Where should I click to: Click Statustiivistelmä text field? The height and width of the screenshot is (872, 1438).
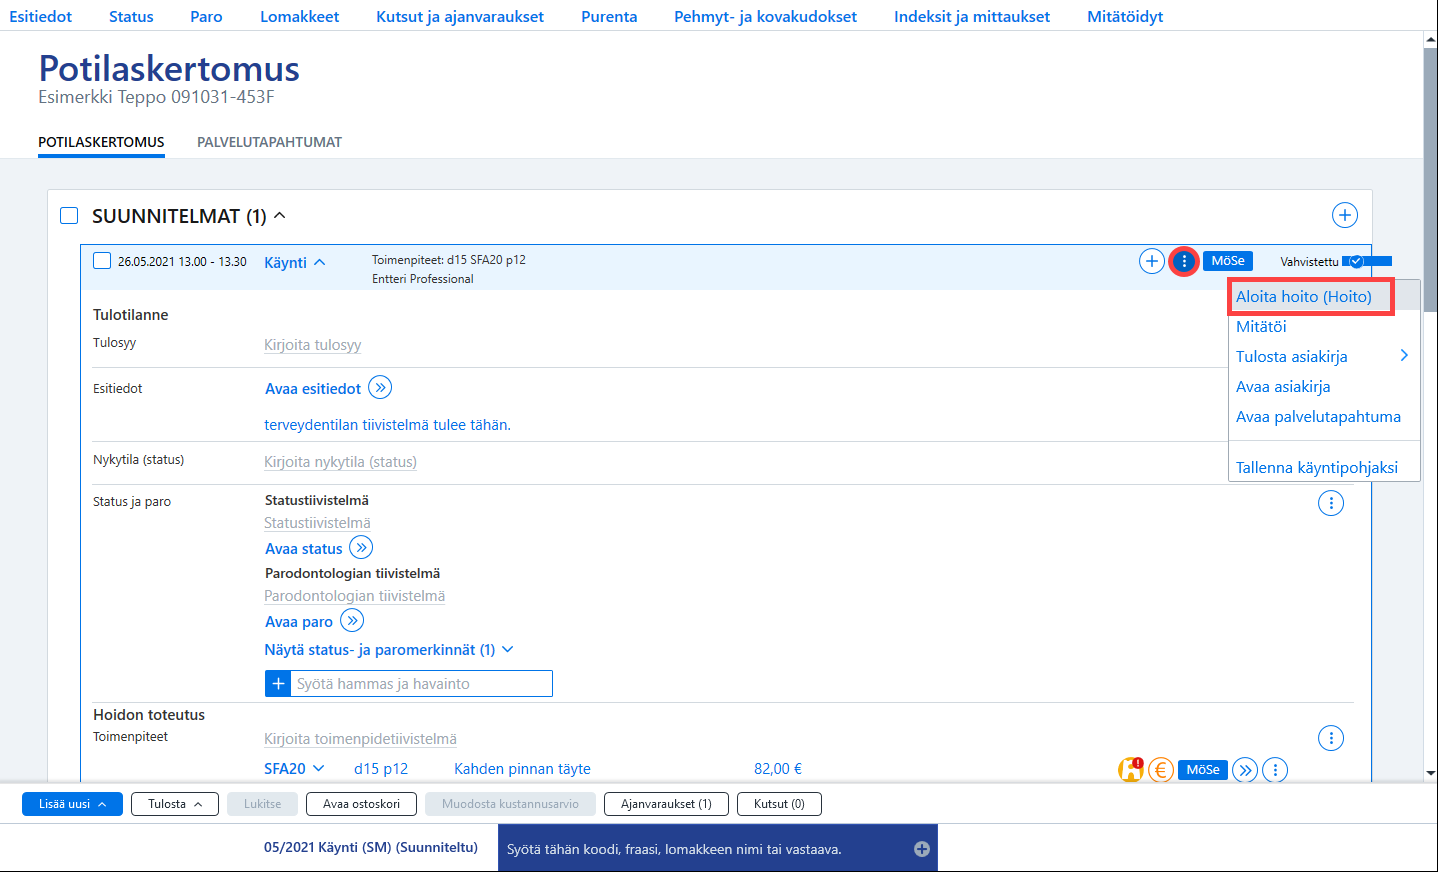pos(317,522)
